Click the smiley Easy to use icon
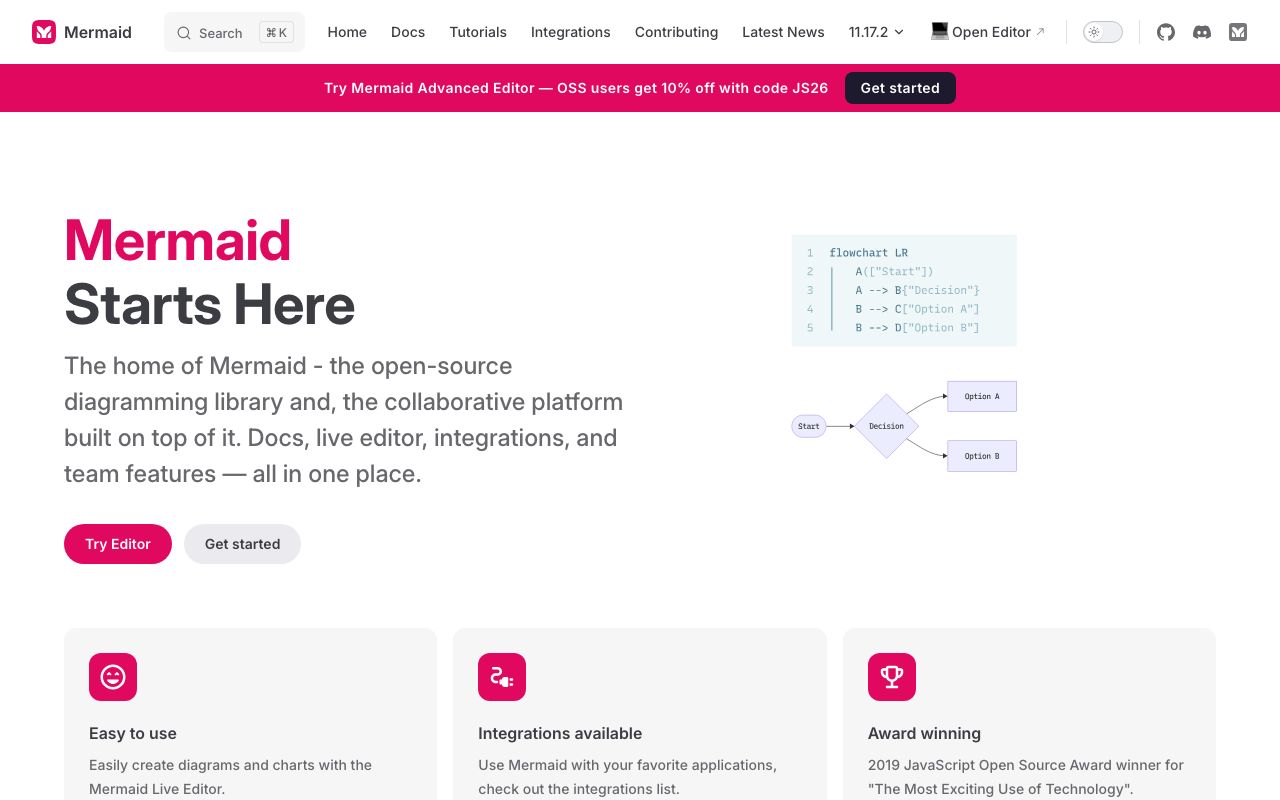 pyautogui.click(x=113, y=677)
